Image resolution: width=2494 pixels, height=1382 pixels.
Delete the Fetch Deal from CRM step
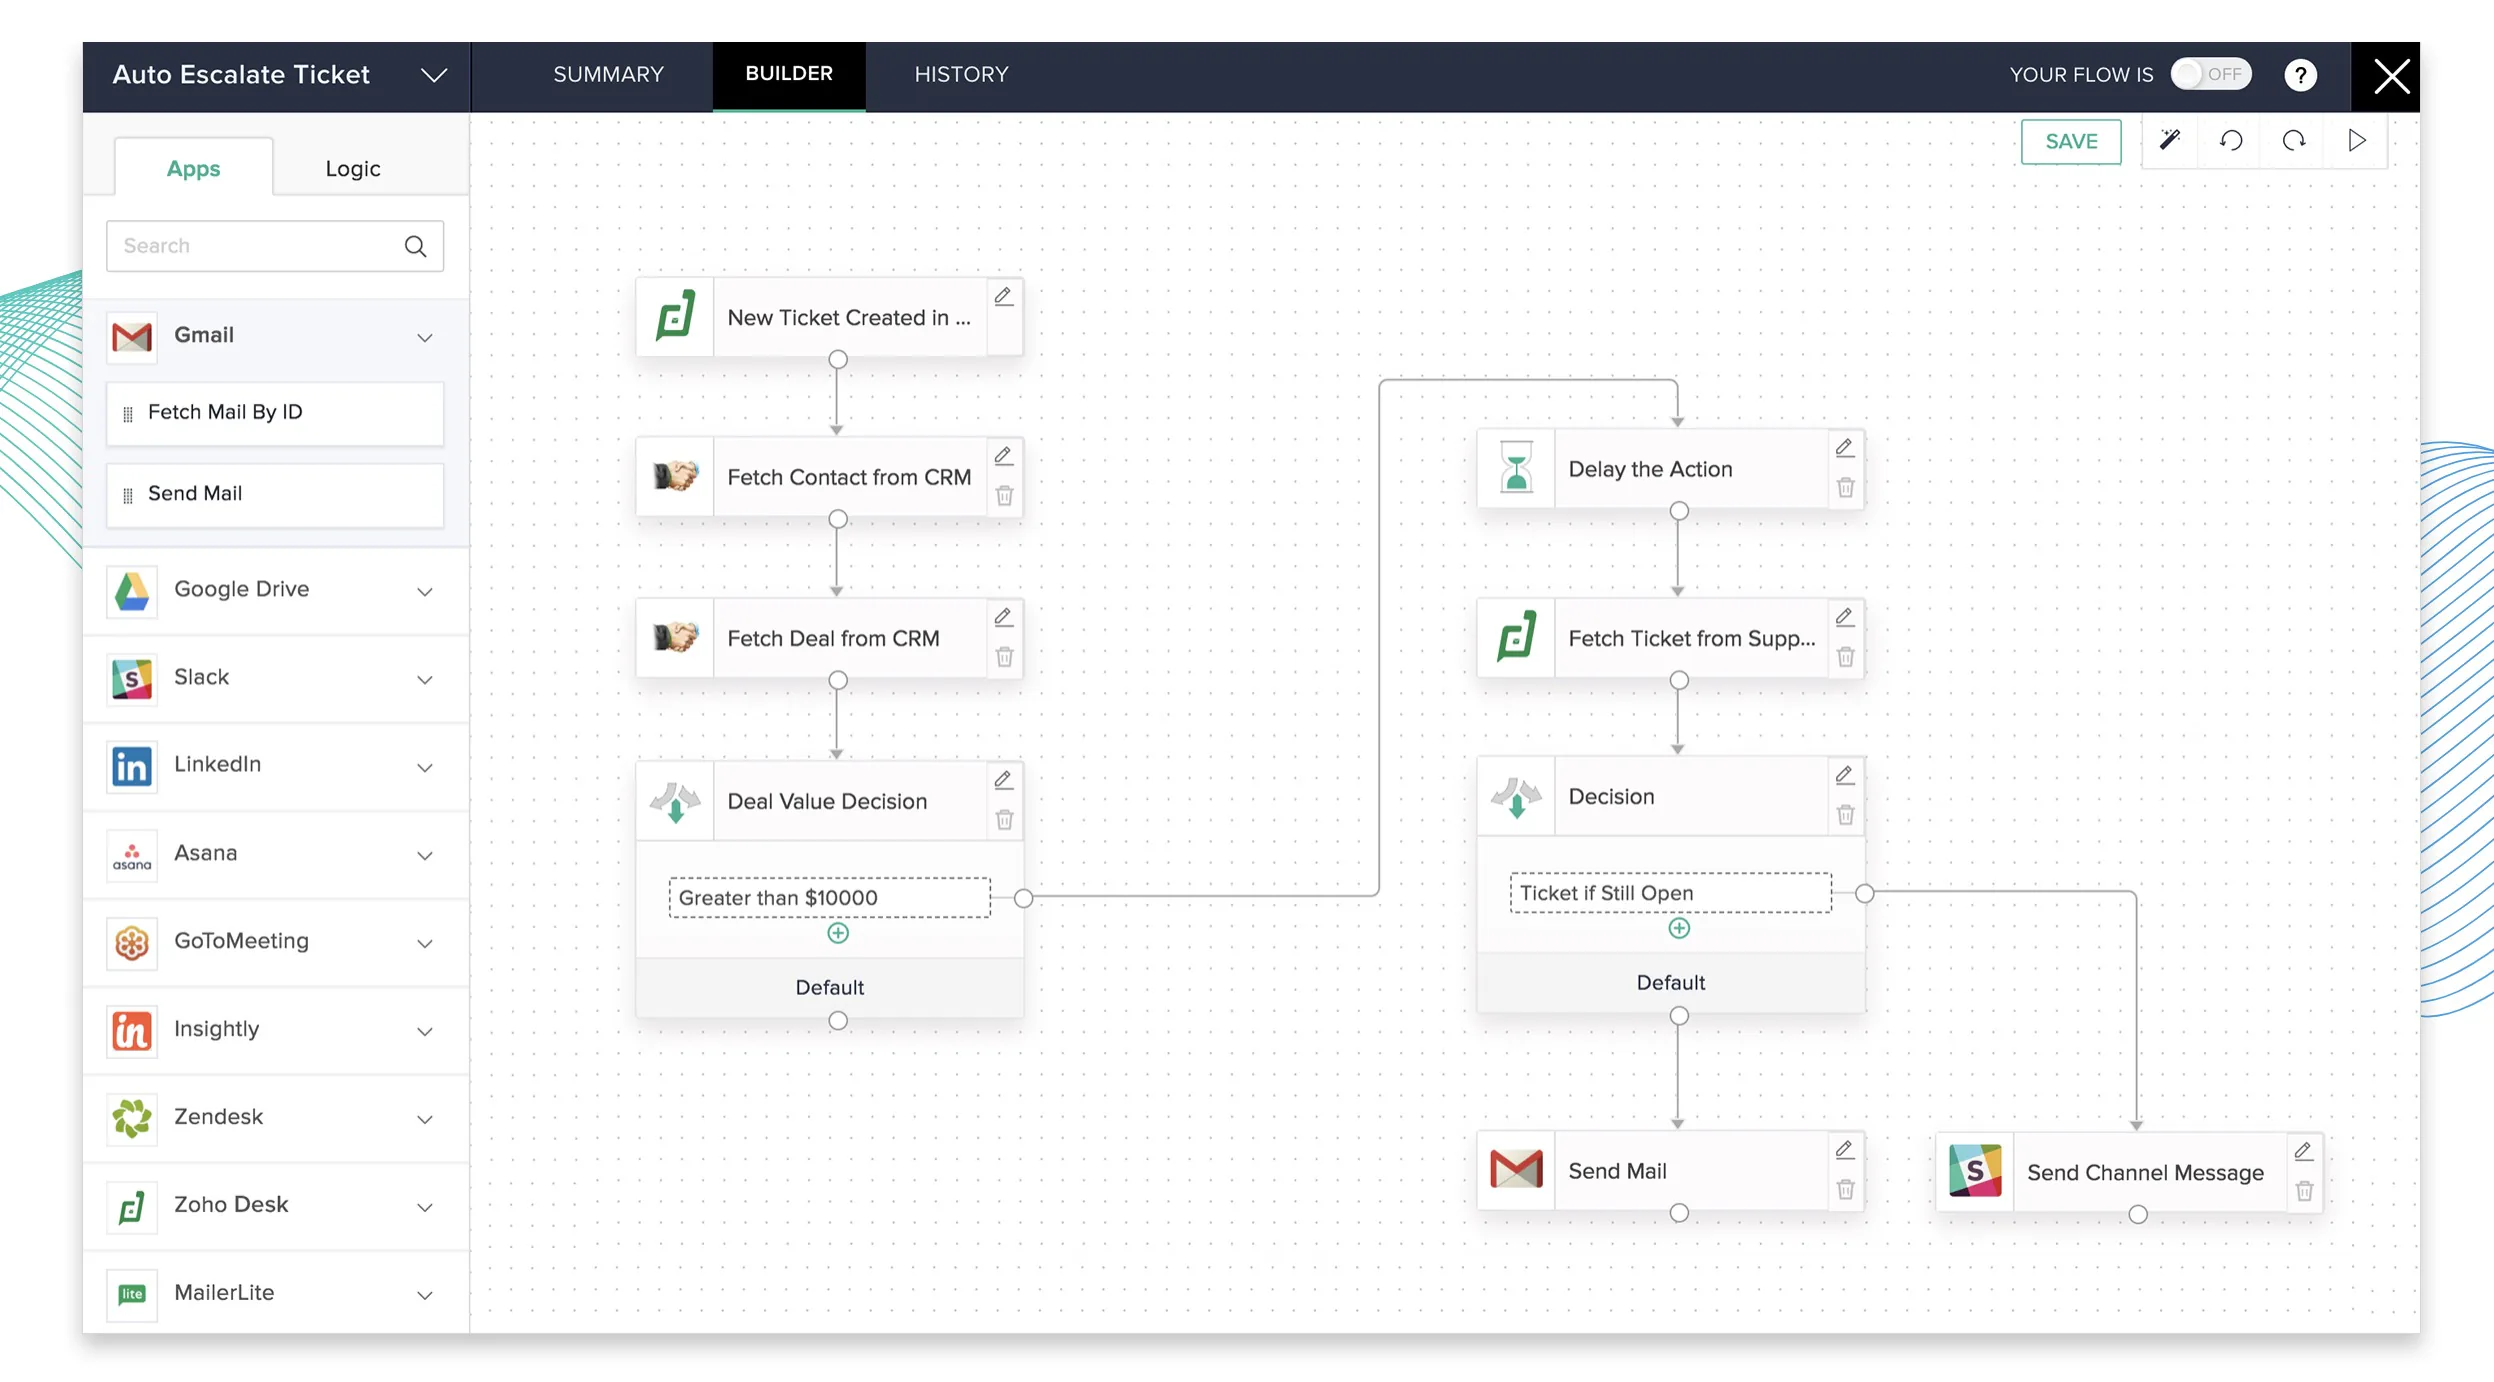click(1004, 657)
